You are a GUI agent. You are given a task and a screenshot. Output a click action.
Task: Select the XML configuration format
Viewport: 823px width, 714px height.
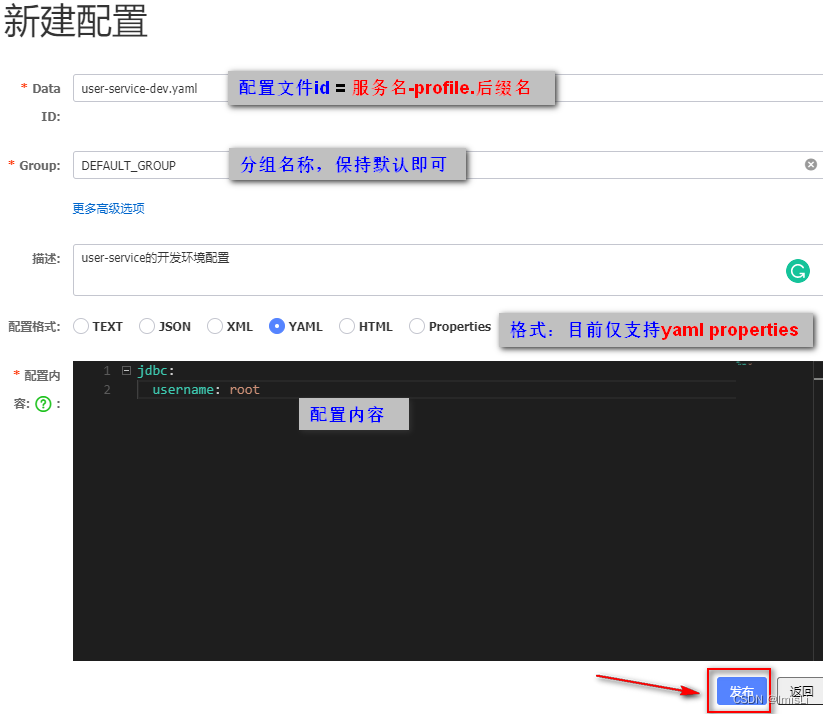[x=214, y=326]
